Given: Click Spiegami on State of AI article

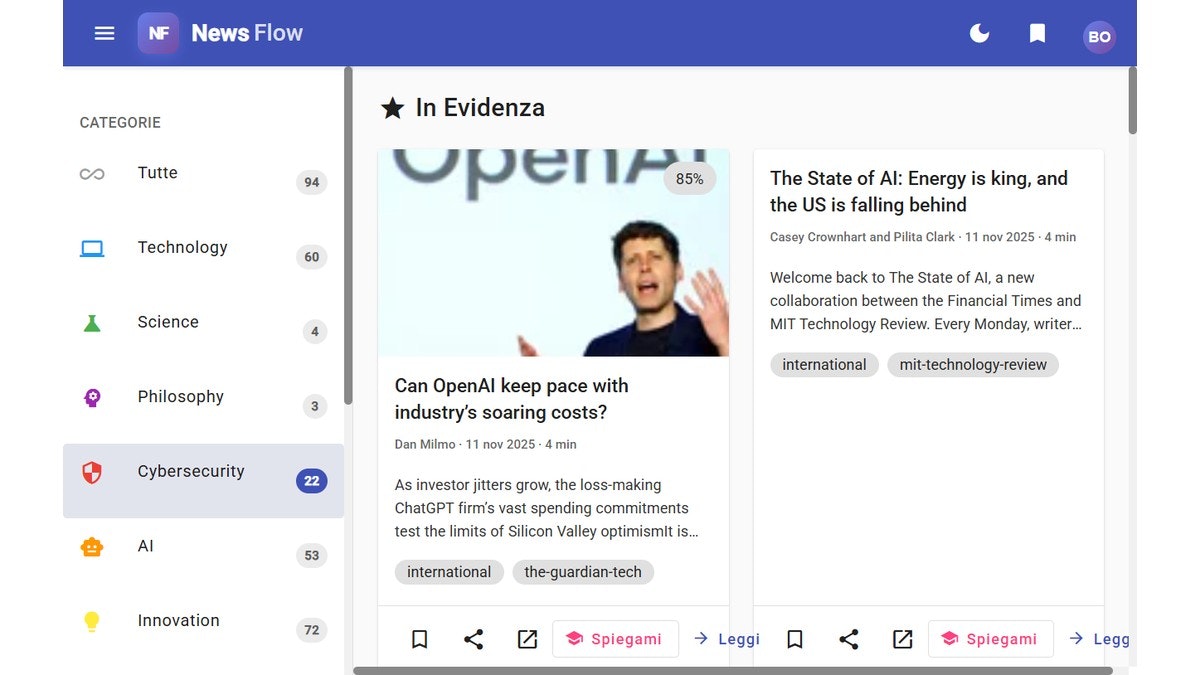Looking at the screenshot, I should point(990,639).
